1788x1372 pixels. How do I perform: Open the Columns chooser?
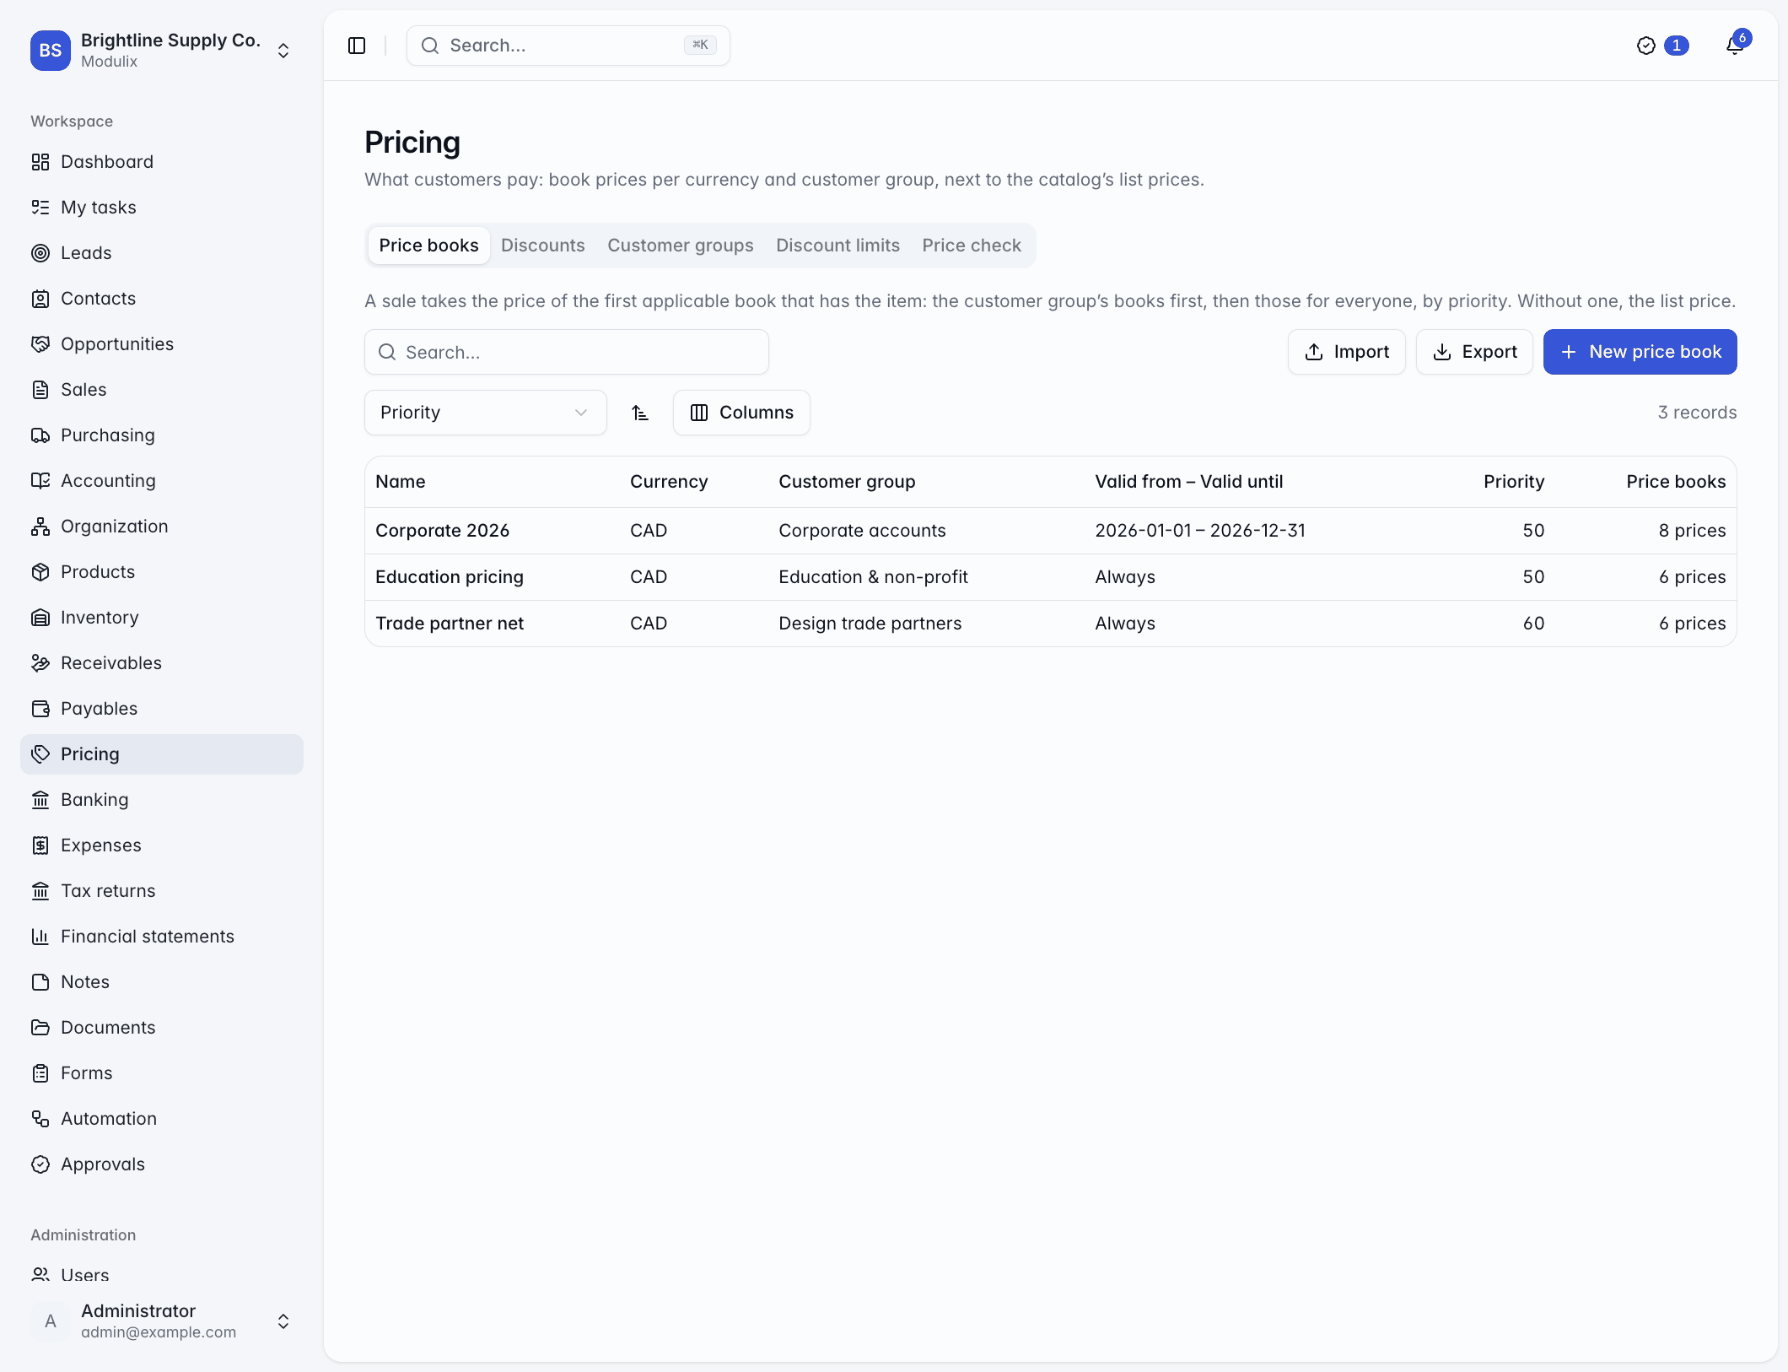741,413
